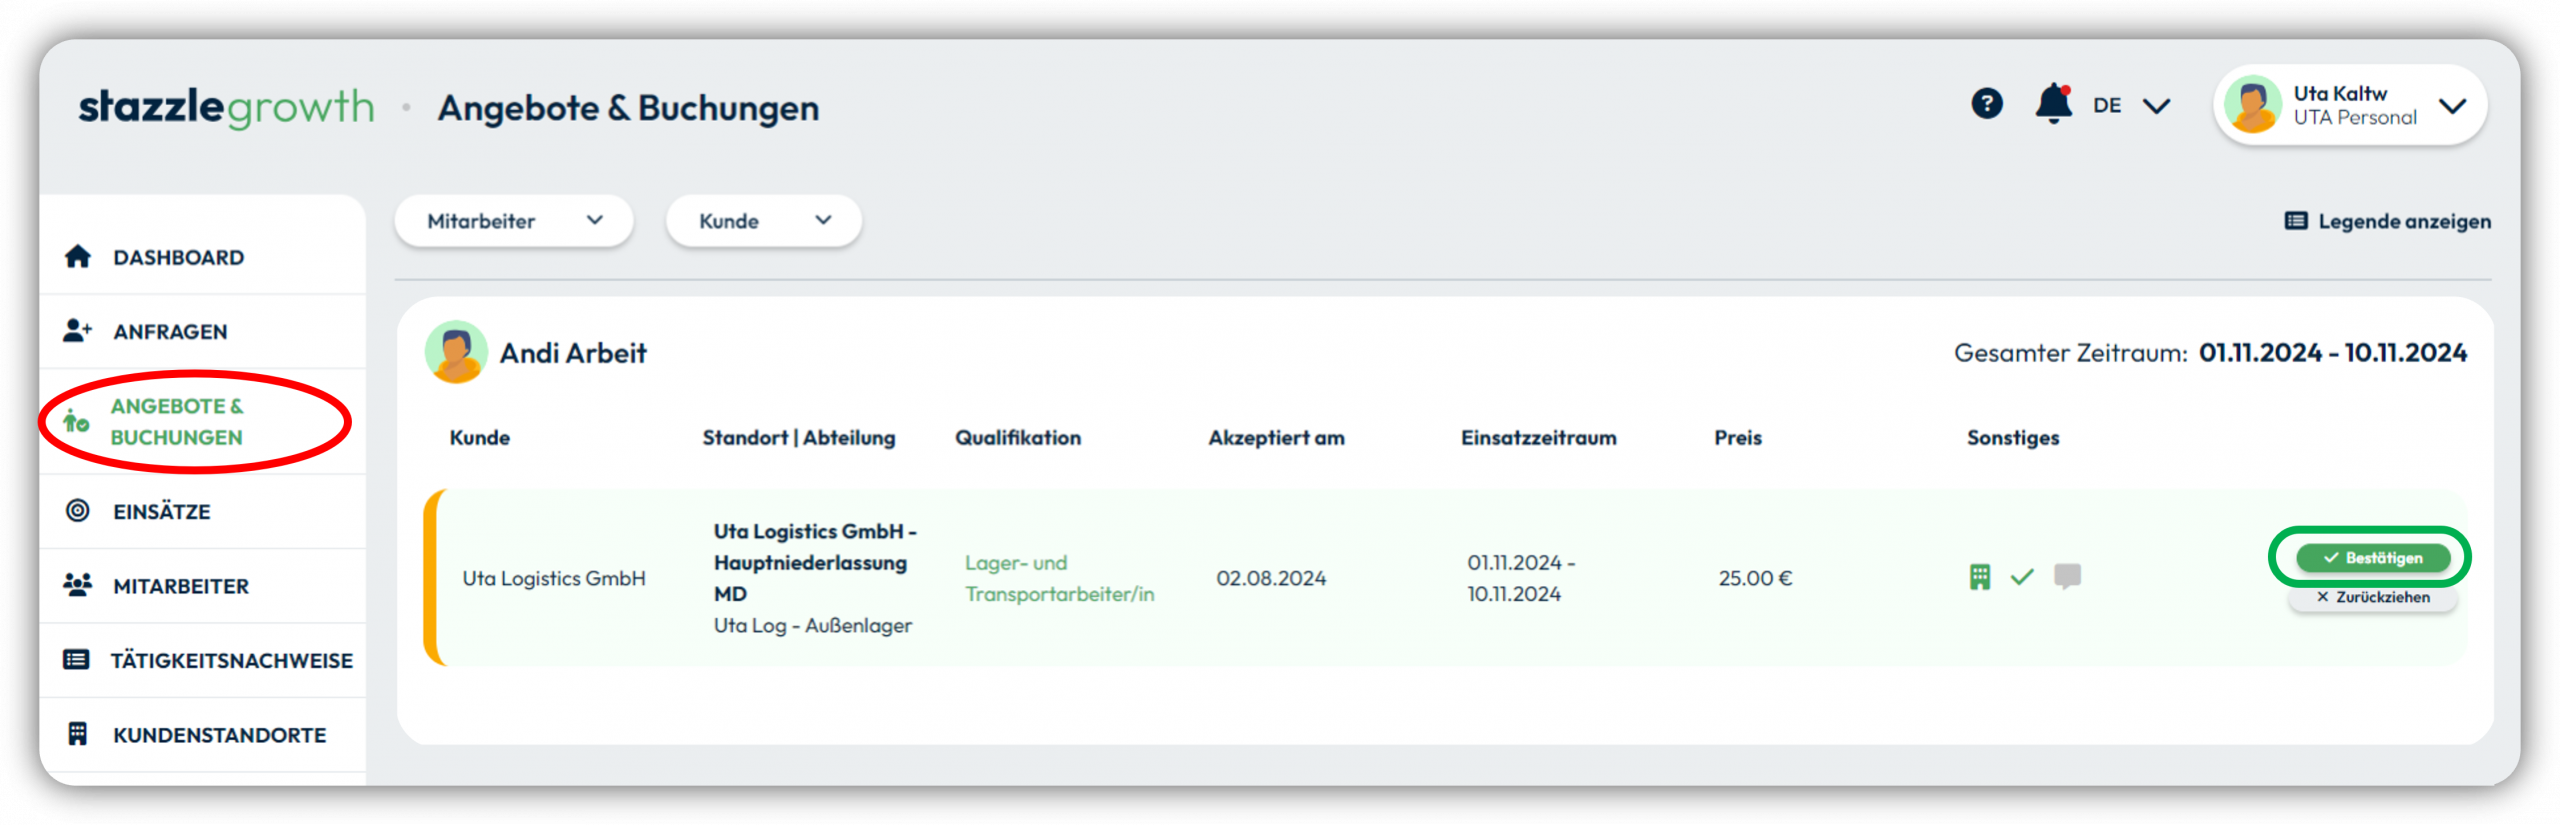Open the DE language dropdown
Viewport: 2560px width, 825px height.
click(x=2131, y=105)
